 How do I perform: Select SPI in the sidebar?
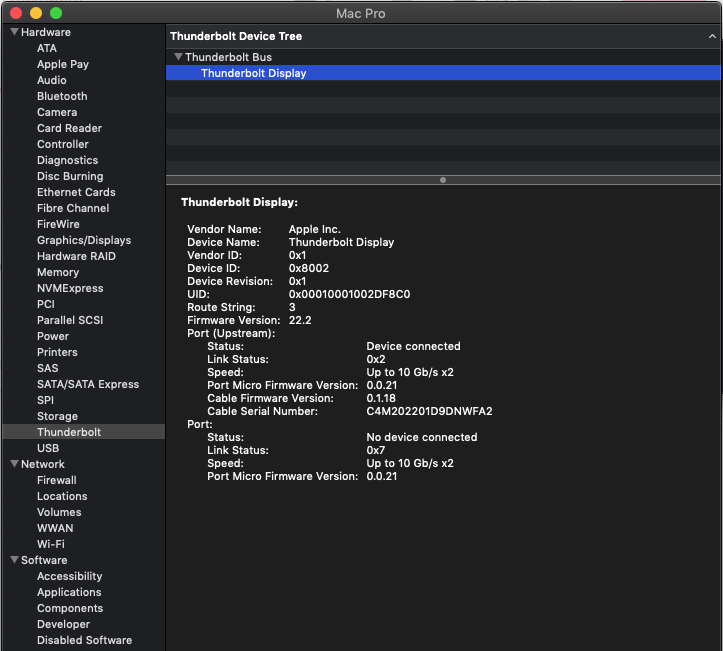pyautogui.click(x=45, y=400)
